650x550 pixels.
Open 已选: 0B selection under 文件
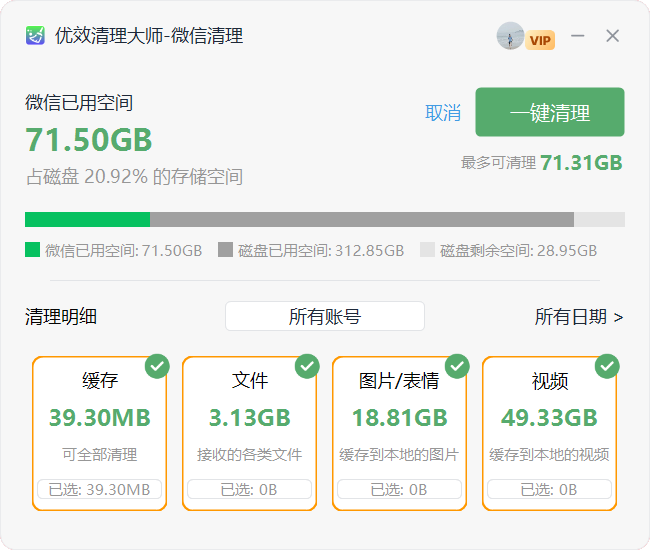point(249,489)
